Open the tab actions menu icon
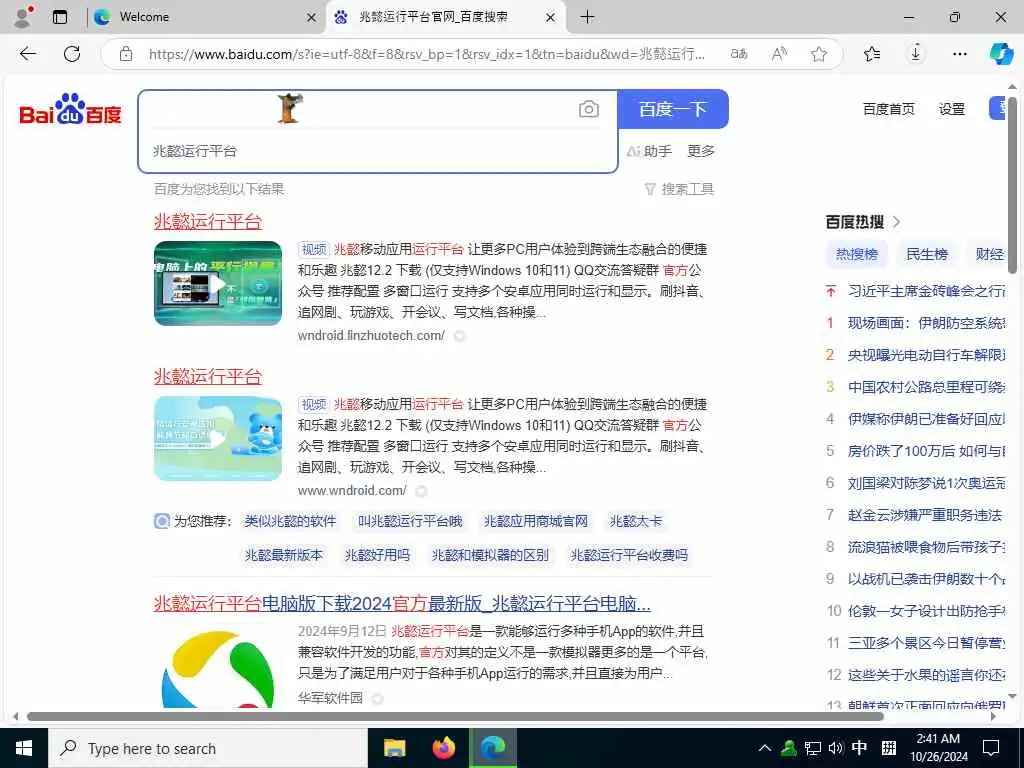This screenshot has height=768, width=1024. pyautogui.click(x=60, y=17)
